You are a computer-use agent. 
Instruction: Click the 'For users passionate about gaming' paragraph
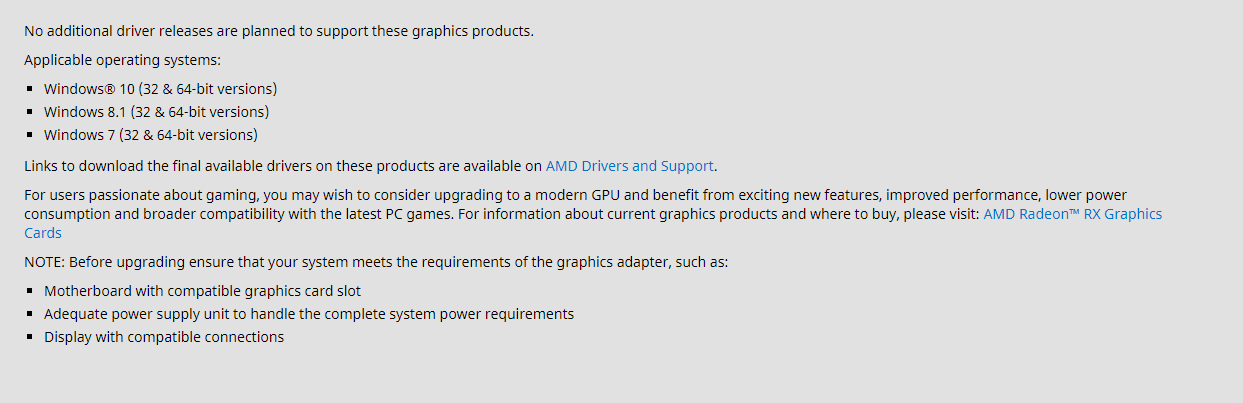click(x=500, y=195)
